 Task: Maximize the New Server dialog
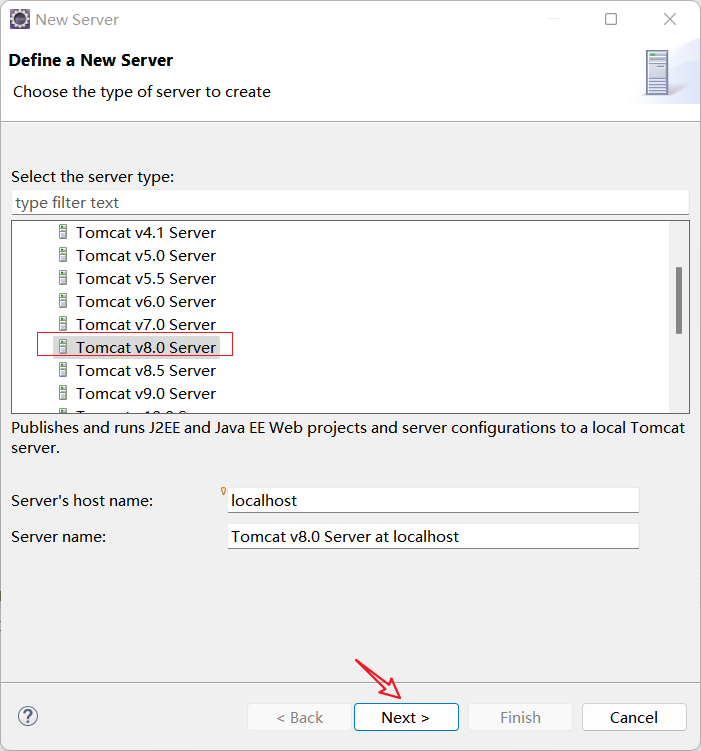(x=611, y=19)
